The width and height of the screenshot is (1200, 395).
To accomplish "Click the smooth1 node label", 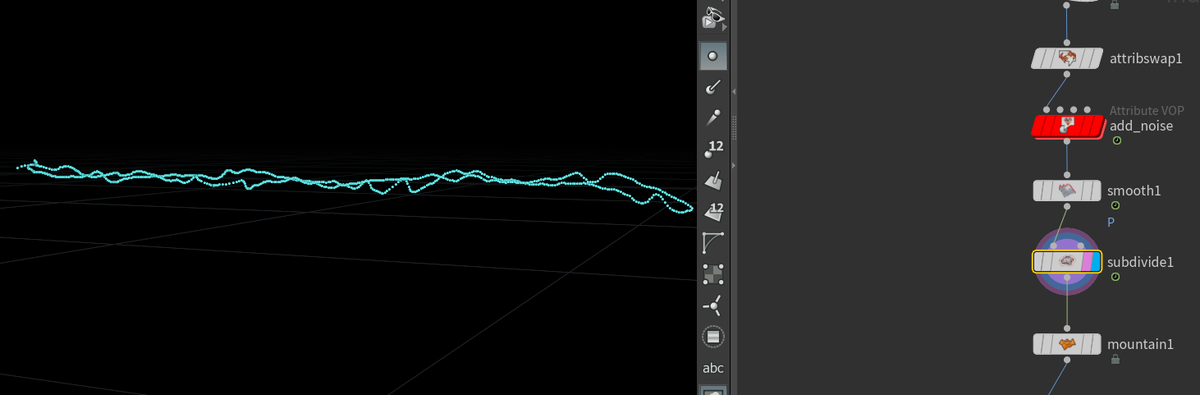I will (1134, 190).
